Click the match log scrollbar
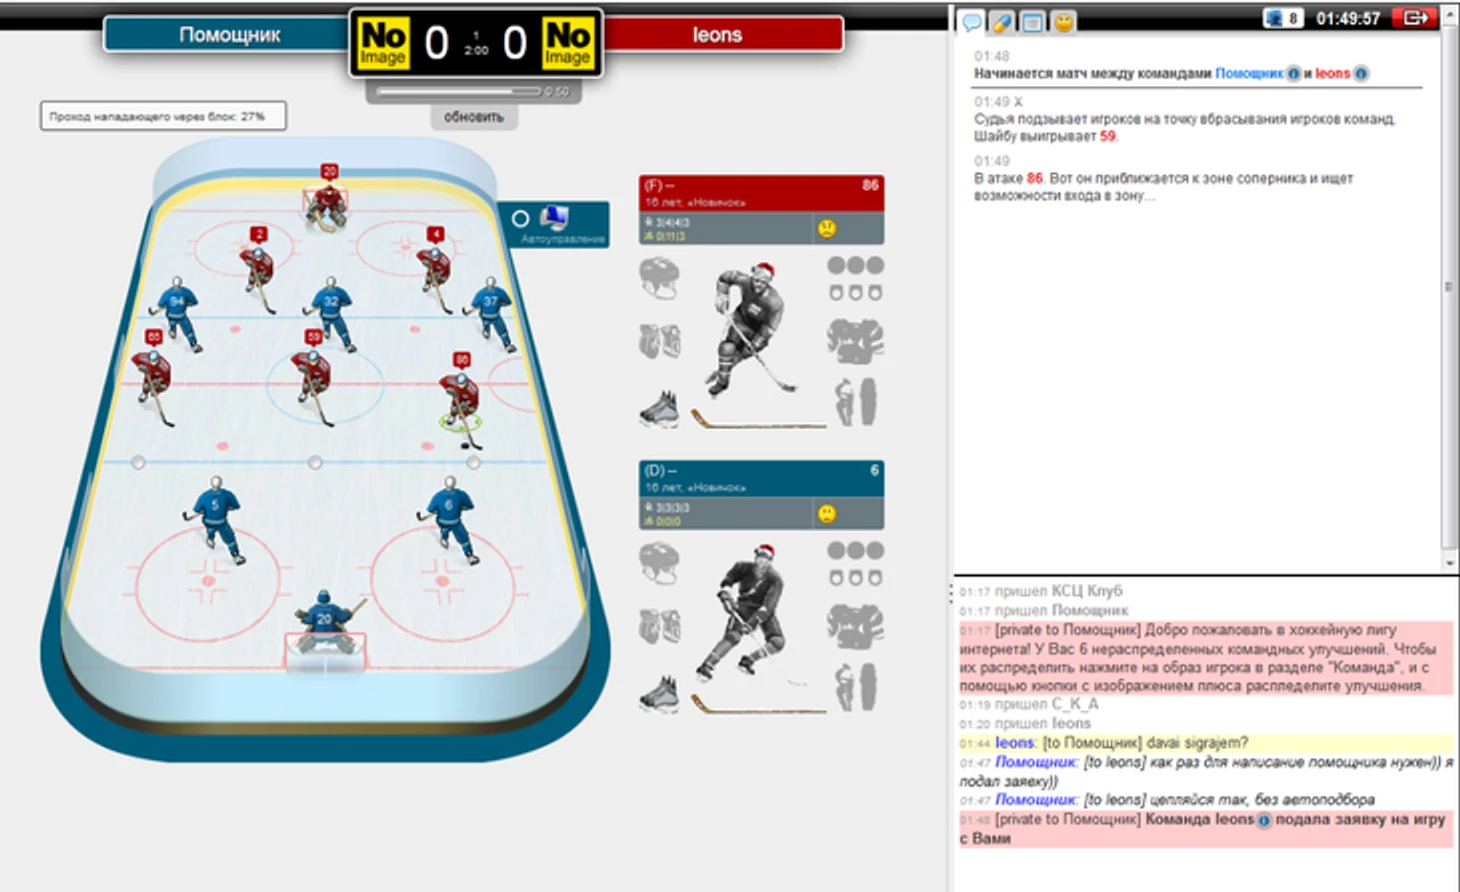Screen dimensions: 1460x892 click(x=1449, y=287)
